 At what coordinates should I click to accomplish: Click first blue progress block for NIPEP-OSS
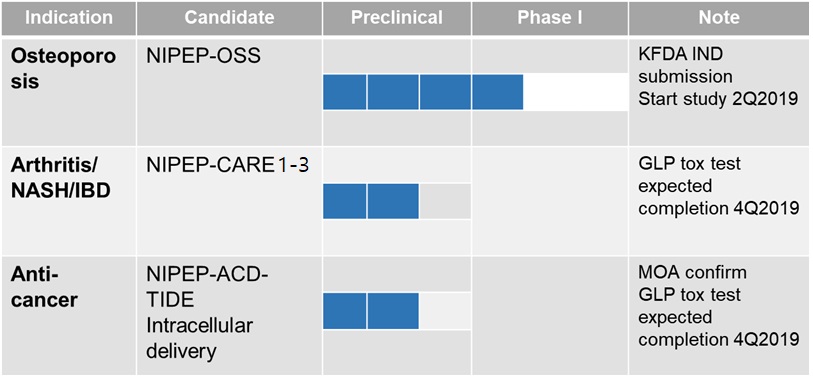click(x=345, y=92)
